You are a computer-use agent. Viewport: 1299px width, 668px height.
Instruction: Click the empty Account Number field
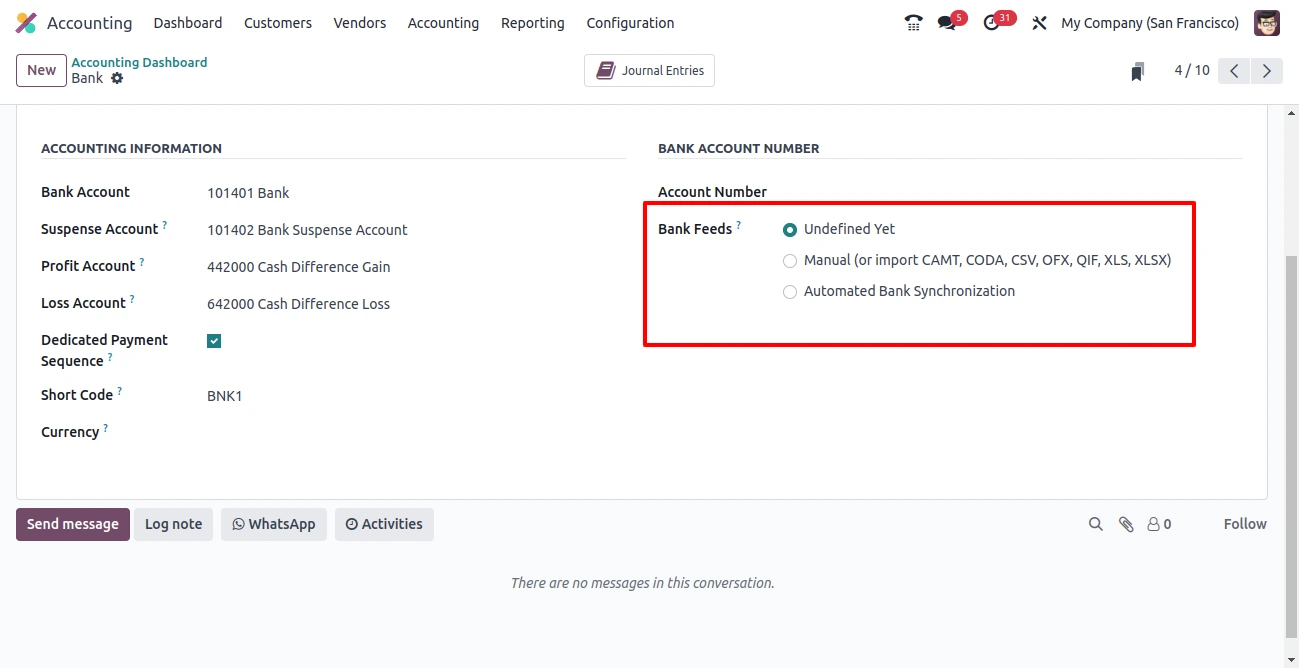pyautogui.click(x=1012, y=192)
